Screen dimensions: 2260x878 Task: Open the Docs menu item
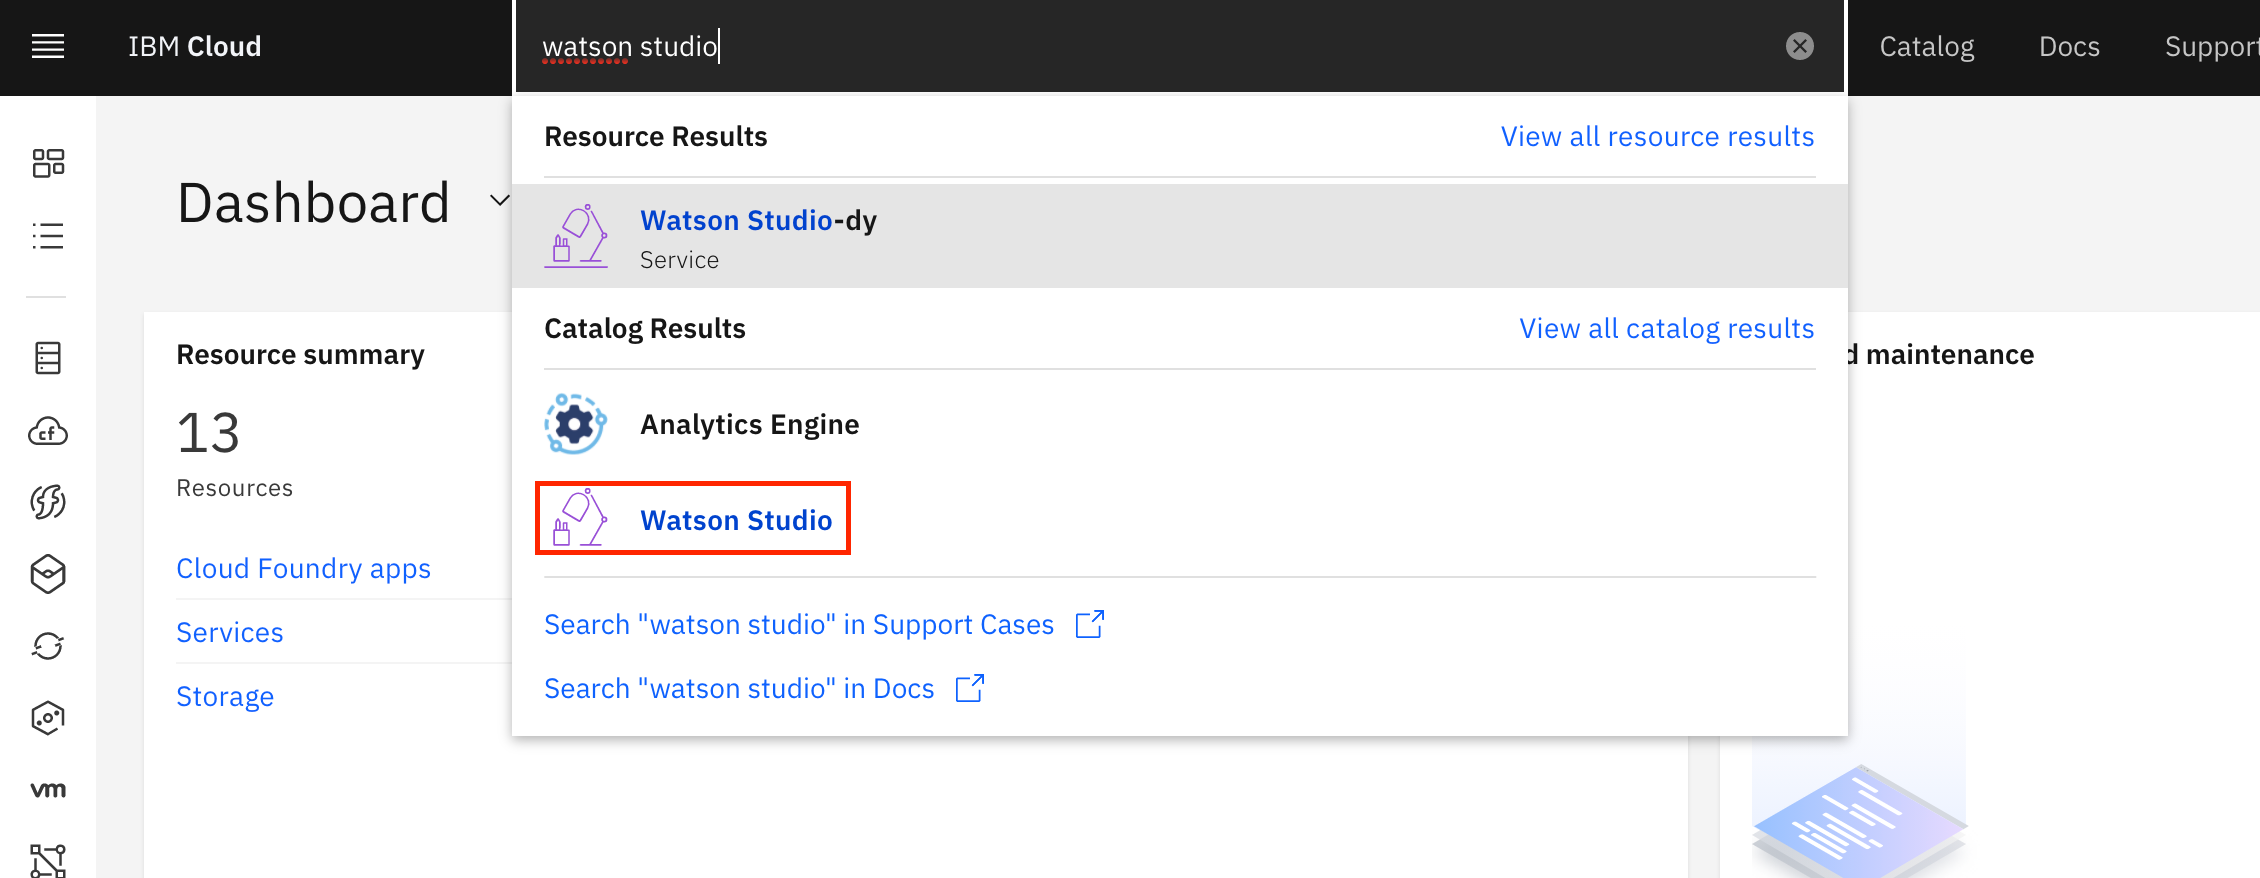pos(2069,47)
